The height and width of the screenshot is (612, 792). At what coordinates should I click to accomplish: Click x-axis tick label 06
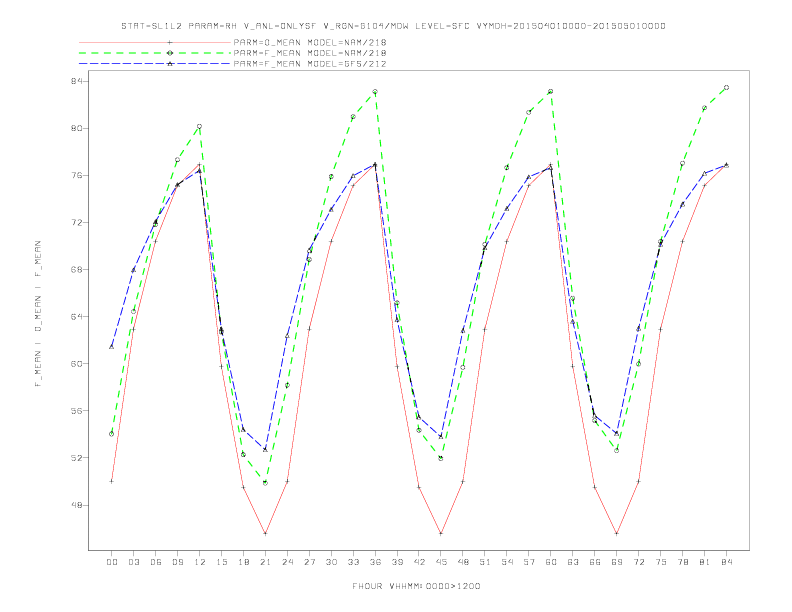[156, 562]
